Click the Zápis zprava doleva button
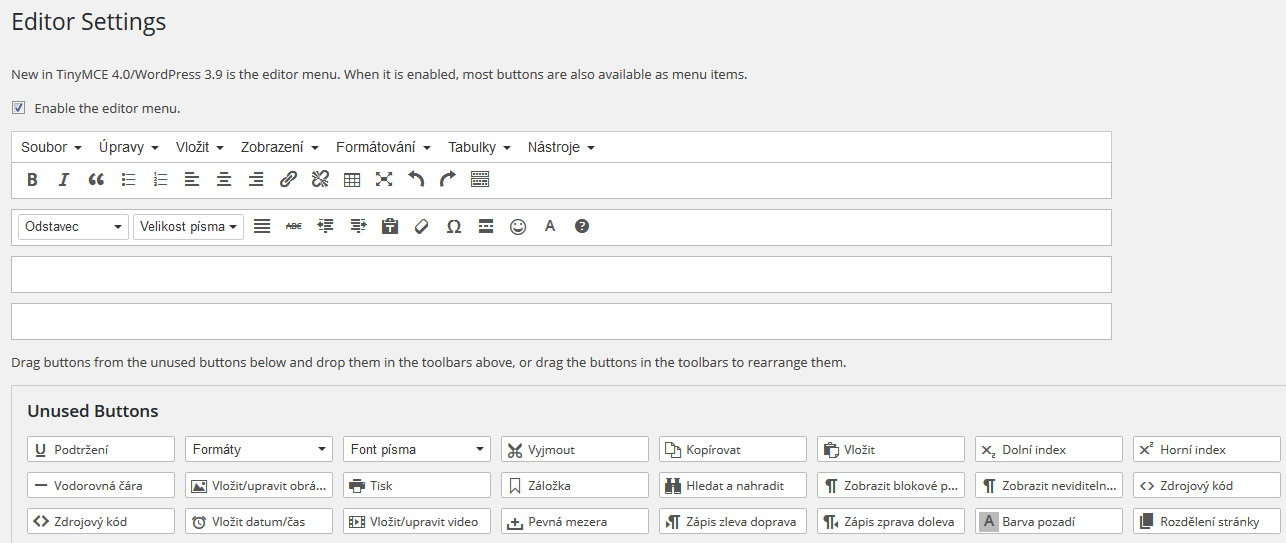Image resolution: width=1286 pixels, height=543 pixels. point(891,522)
